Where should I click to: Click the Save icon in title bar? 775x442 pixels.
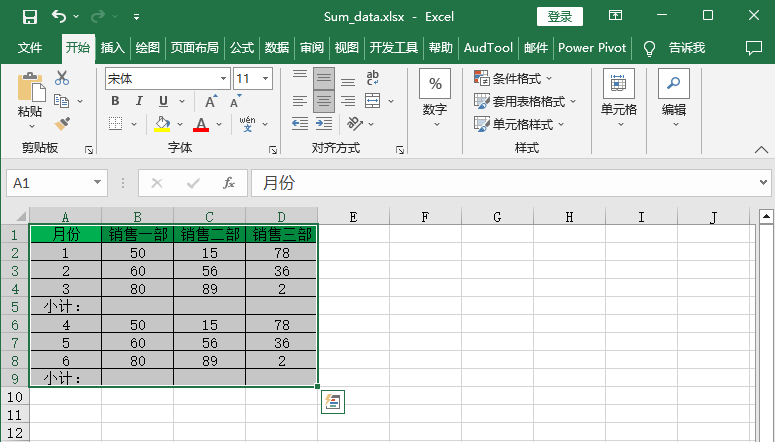coord(29,17)
